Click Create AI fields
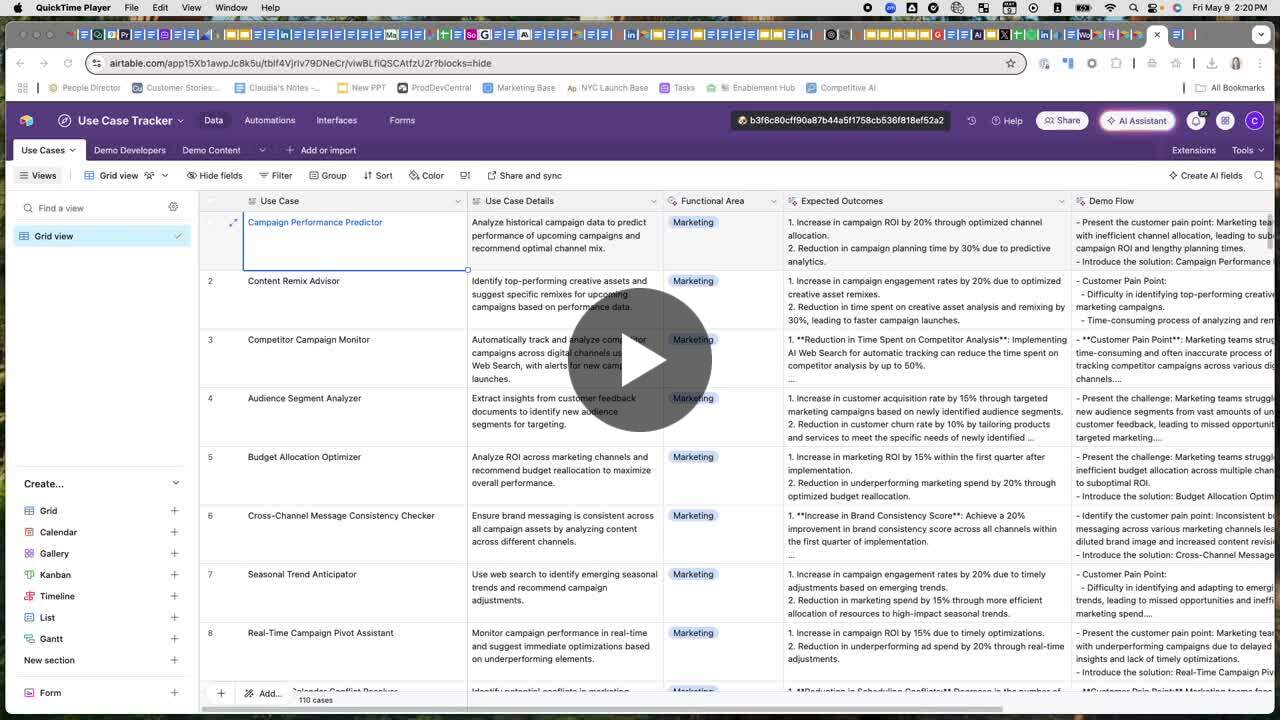The image size is (1280, 720). 1205,175
